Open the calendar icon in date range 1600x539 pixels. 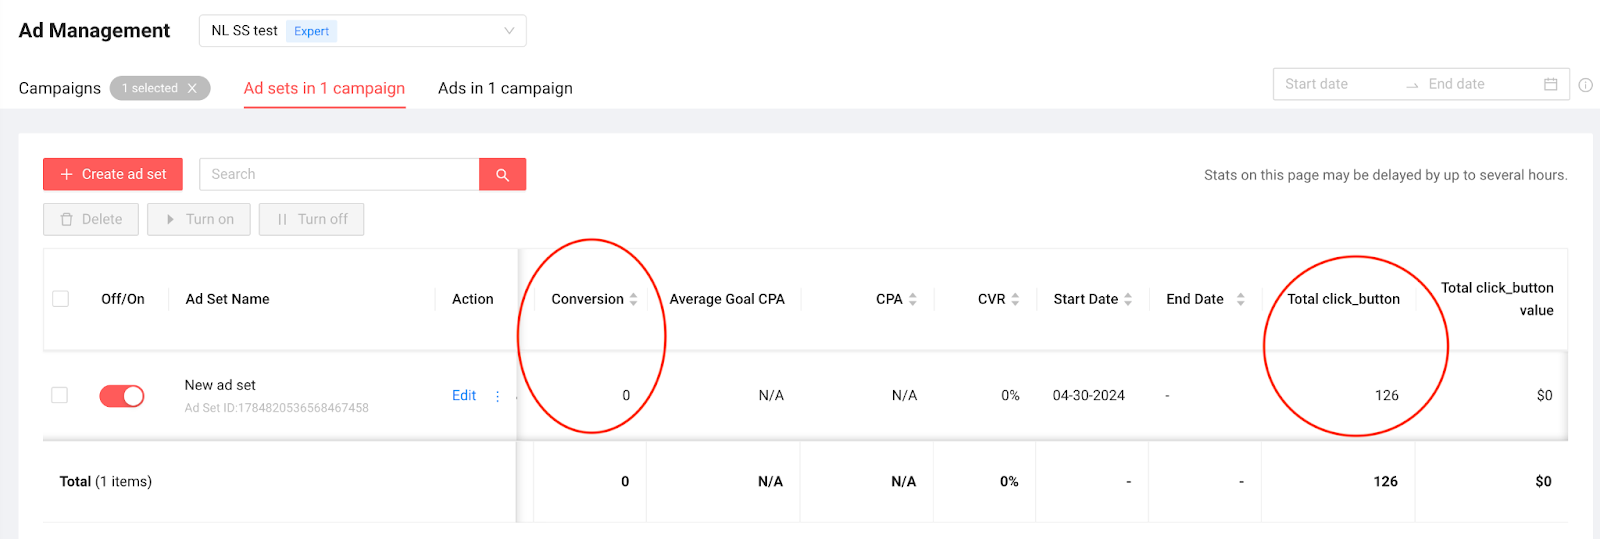(1550, 84)
